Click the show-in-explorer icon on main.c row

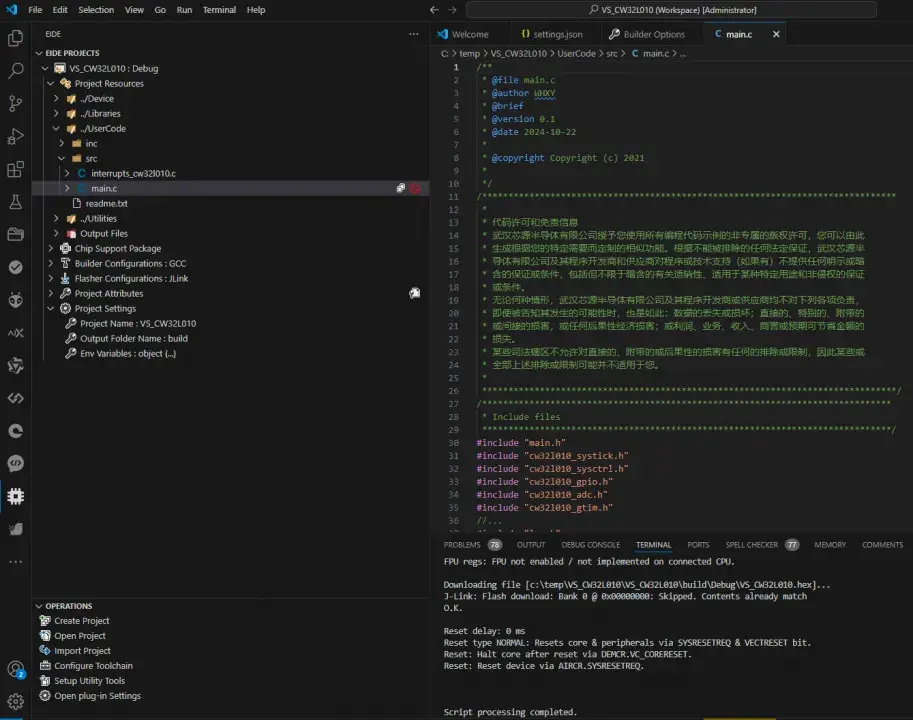[401, 188]
